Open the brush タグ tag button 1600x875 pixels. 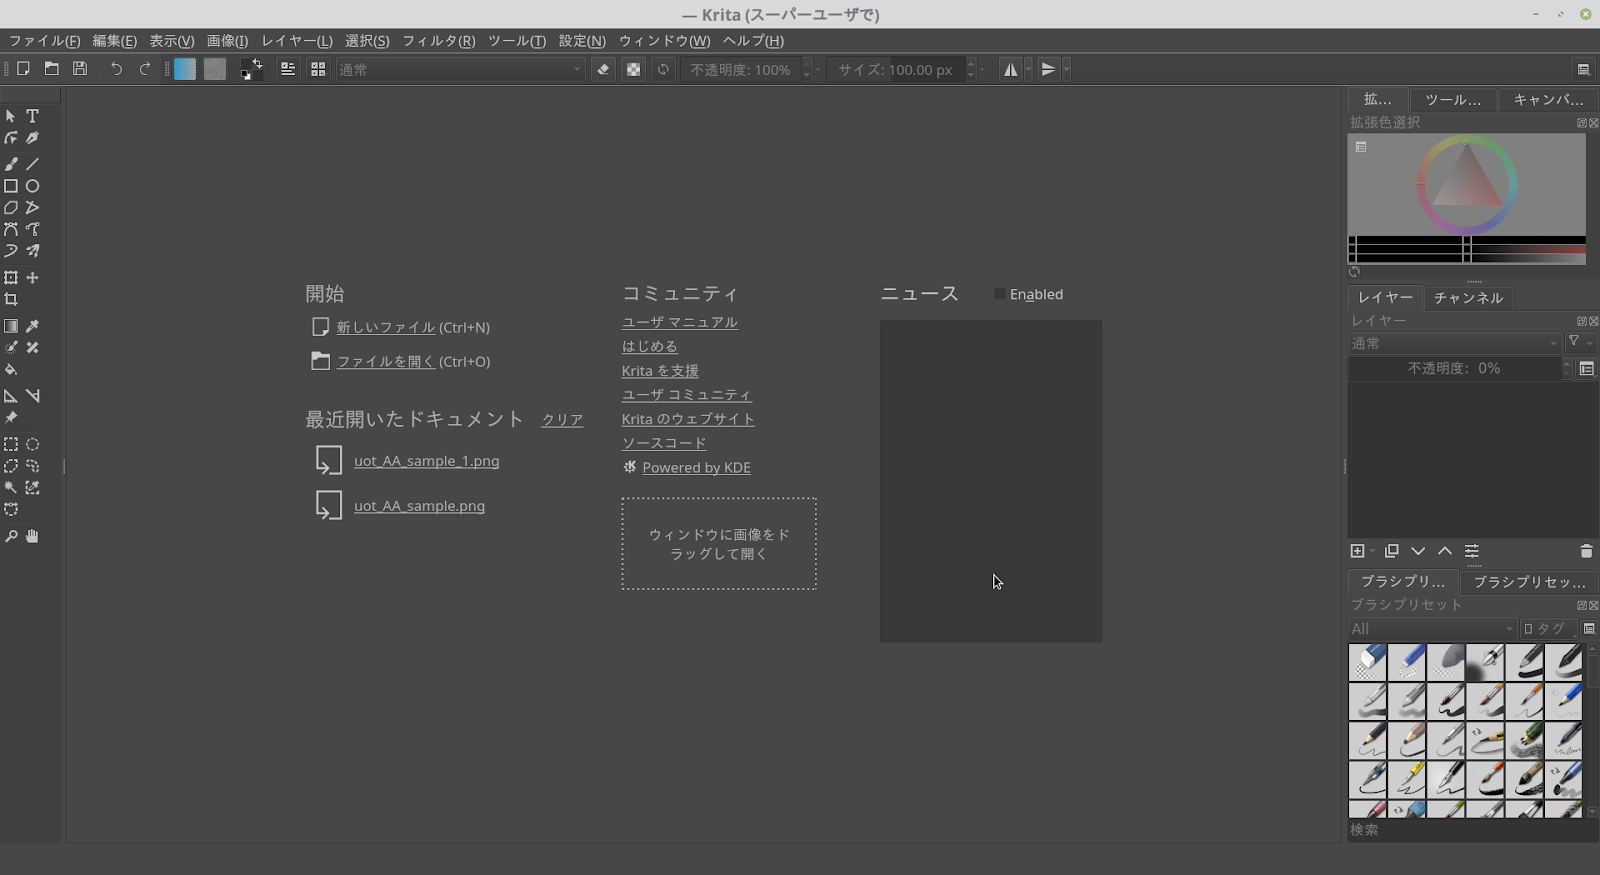pos(1547,629)
